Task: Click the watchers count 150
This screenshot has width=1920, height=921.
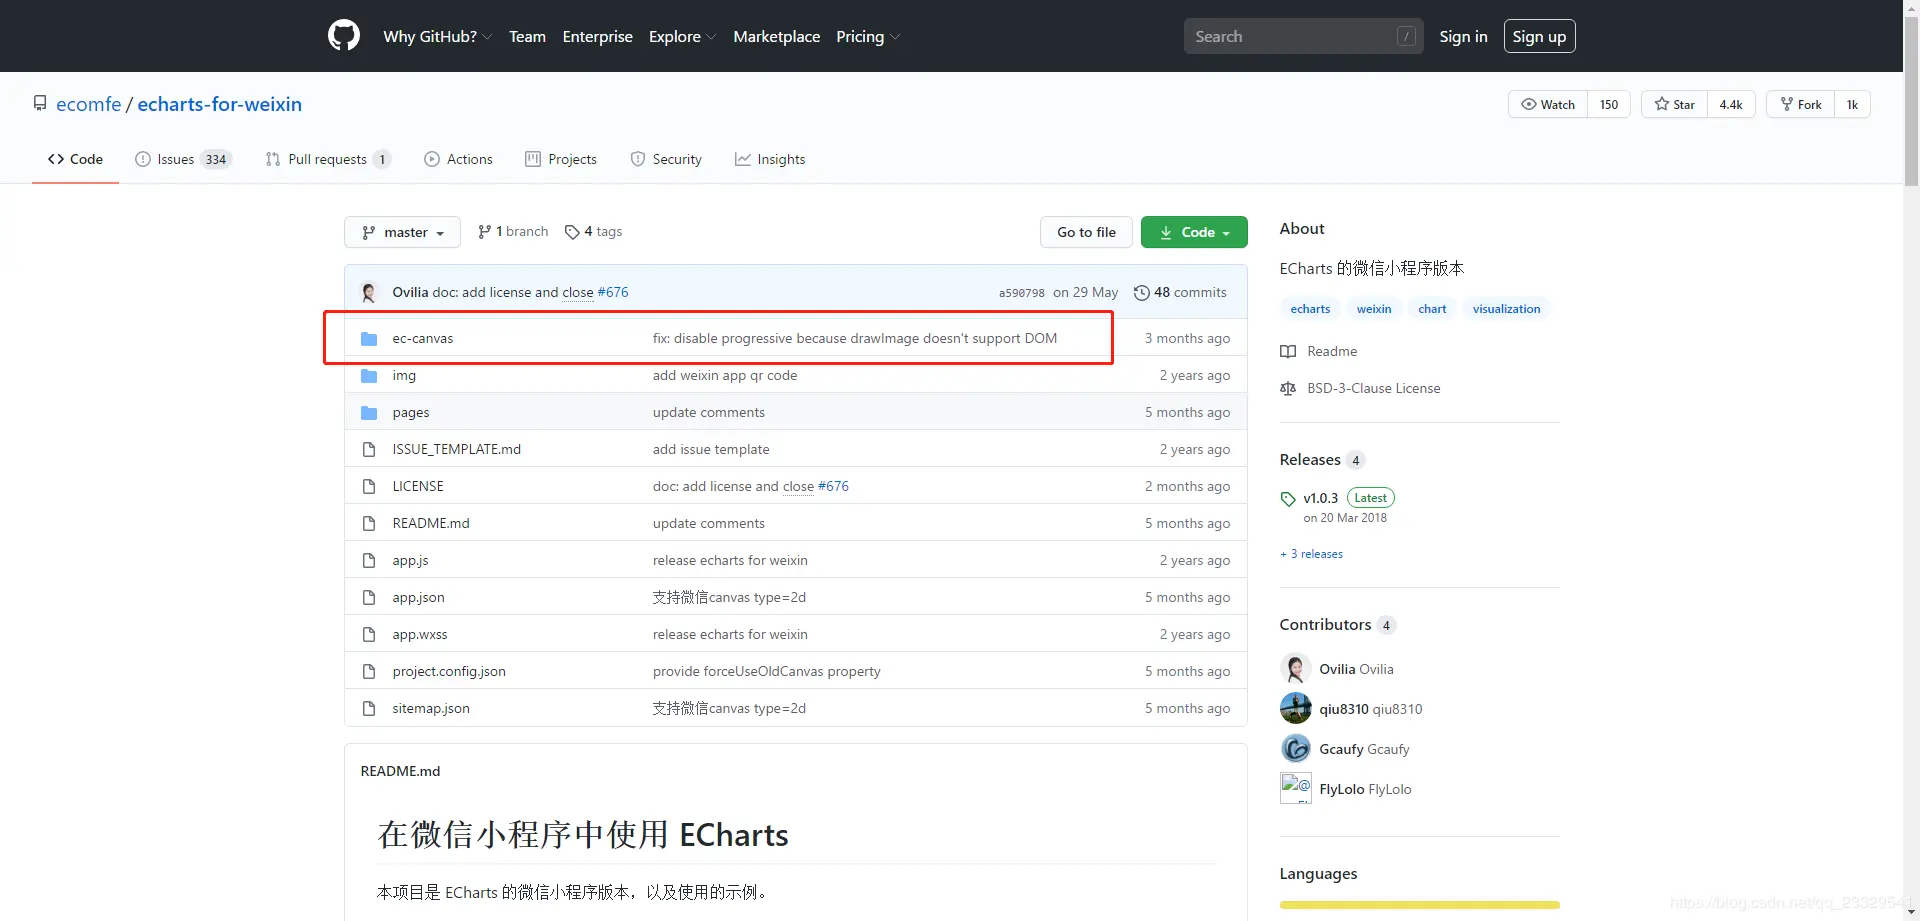Action: tap(1609, 104)
